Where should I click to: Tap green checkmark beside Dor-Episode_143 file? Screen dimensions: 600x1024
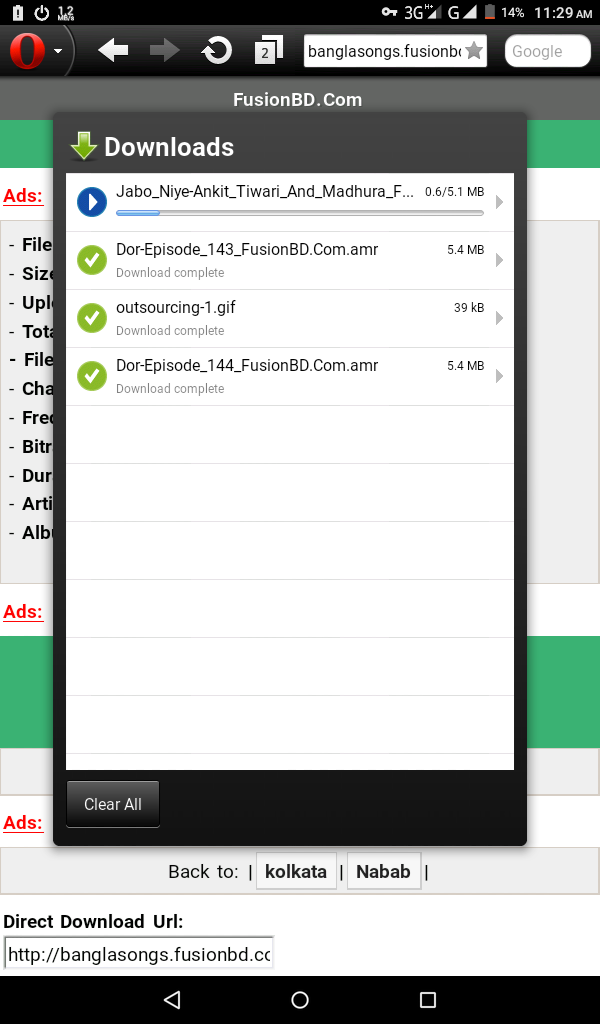pyautogui.click(x=92, y=260)
